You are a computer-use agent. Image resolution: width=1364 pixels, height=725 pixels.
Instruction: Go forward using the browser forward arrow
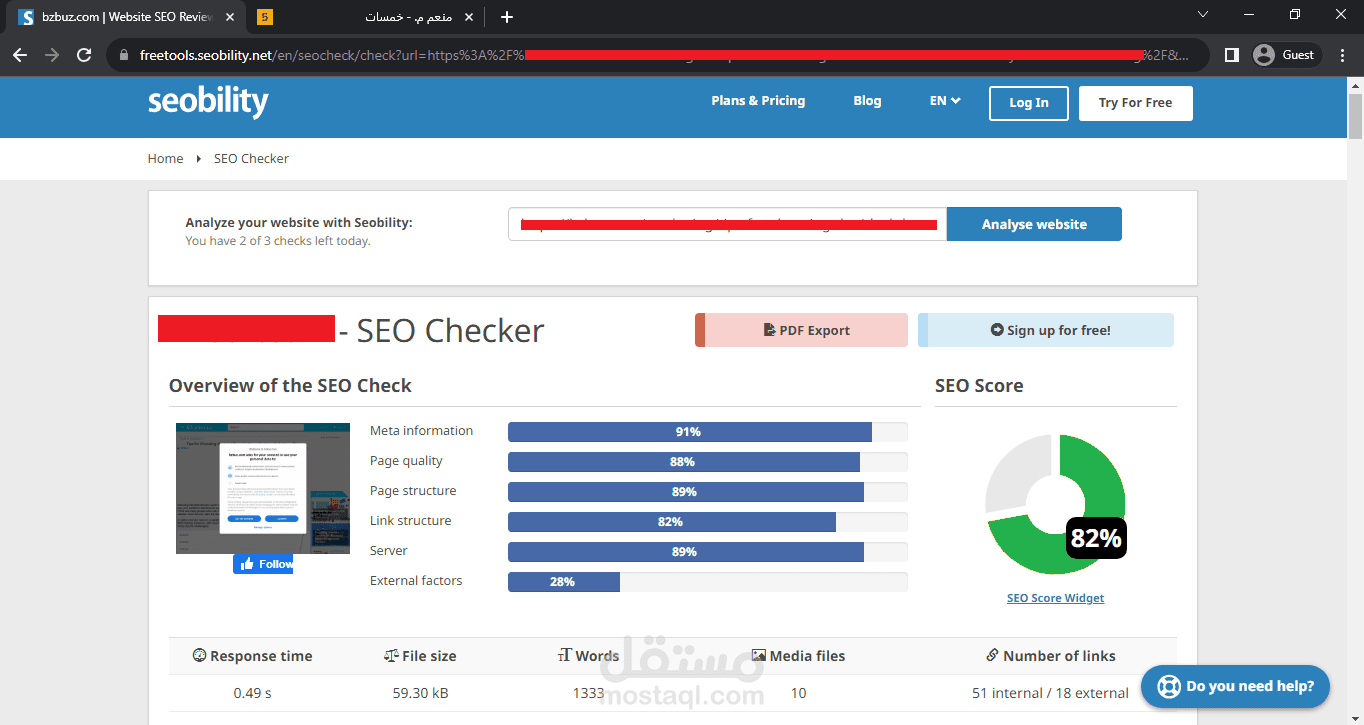pyautogui.click(x=52, y=55)
